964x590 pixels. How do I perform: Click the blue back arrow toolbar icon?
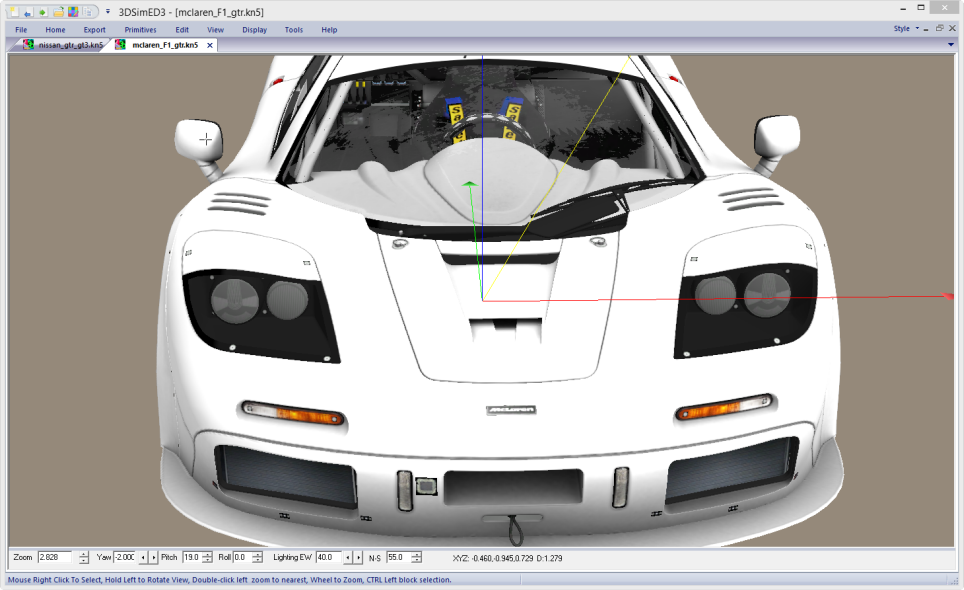(x=28, y=12)
